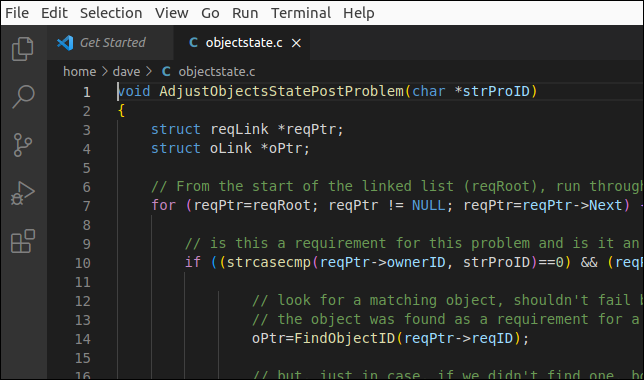Click the strcasecmp call on line 10
Image resolution: width=644 pixels, height=380 pixels.
click(x=269, y=262)
